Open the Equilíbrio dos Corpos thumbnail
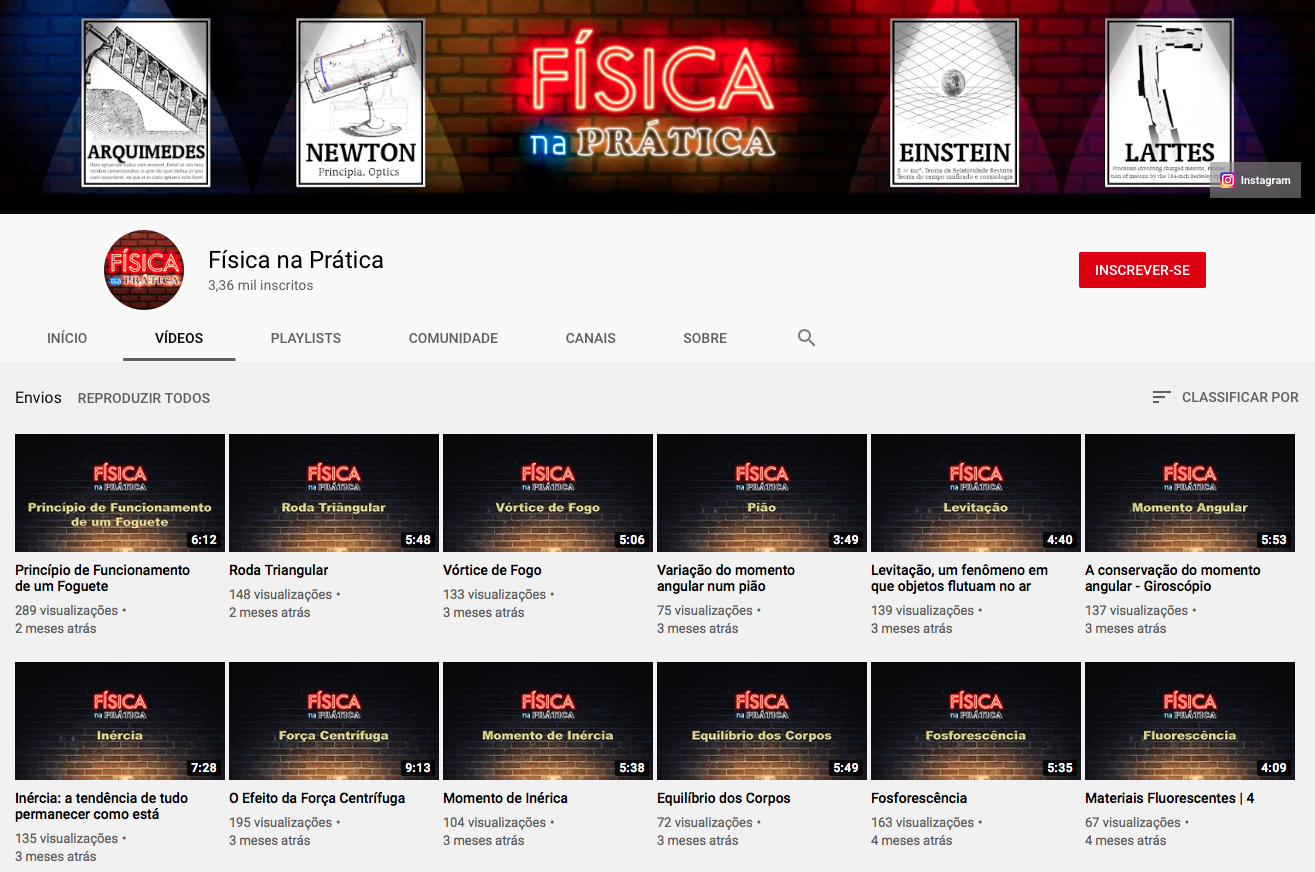1315x872 pixels. tap(762, 721)
